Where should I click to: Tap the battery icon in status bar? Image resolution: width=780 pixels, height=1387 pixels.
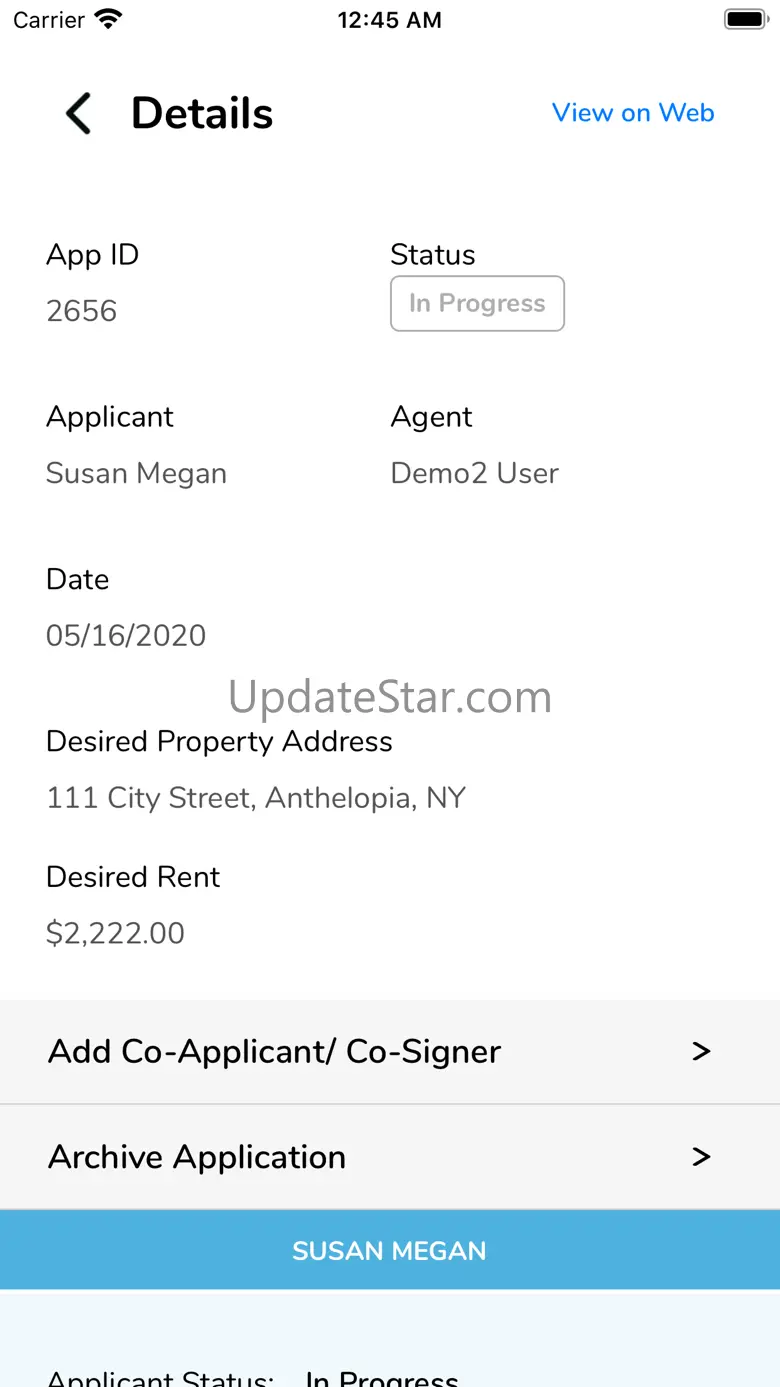[x=745, y=19]
